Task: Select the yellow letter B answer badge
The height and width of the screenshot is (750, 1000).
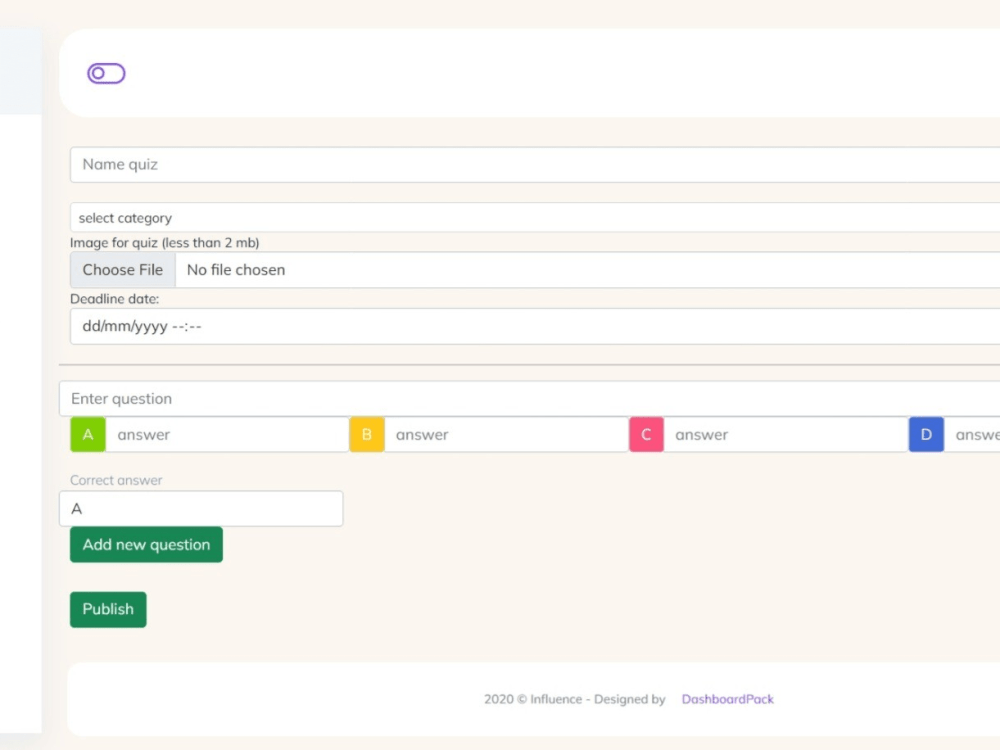Action: (x=366, y=434)
